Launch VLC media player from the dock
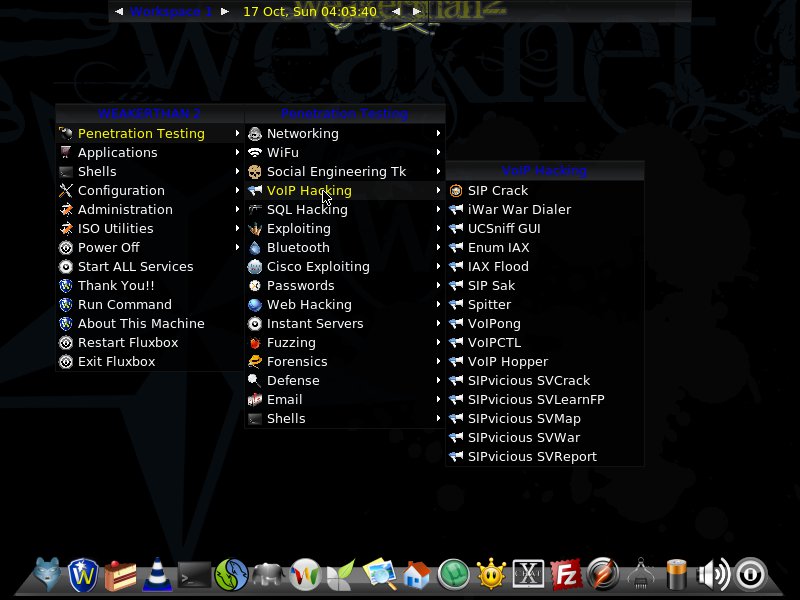This screenshot has height=600, width=800. (x=157, y=575)
